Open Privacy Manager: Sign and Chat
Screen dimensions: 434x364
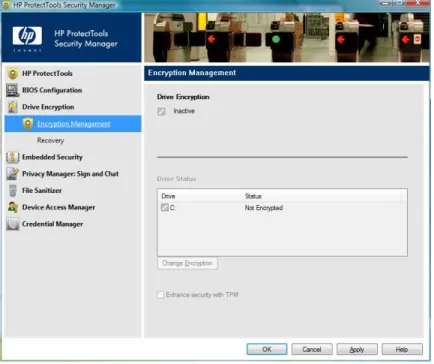(x=70, y=174)
